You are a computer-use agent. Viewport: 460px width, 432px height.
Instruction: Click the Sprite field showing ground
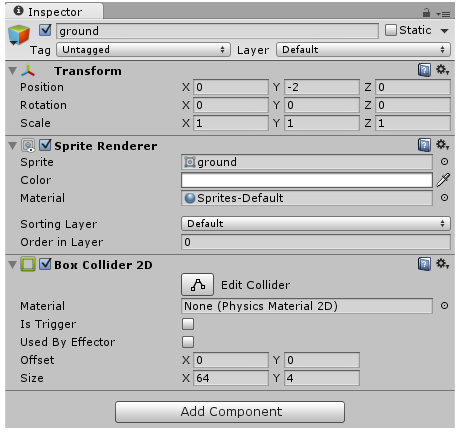click(307, 162)
